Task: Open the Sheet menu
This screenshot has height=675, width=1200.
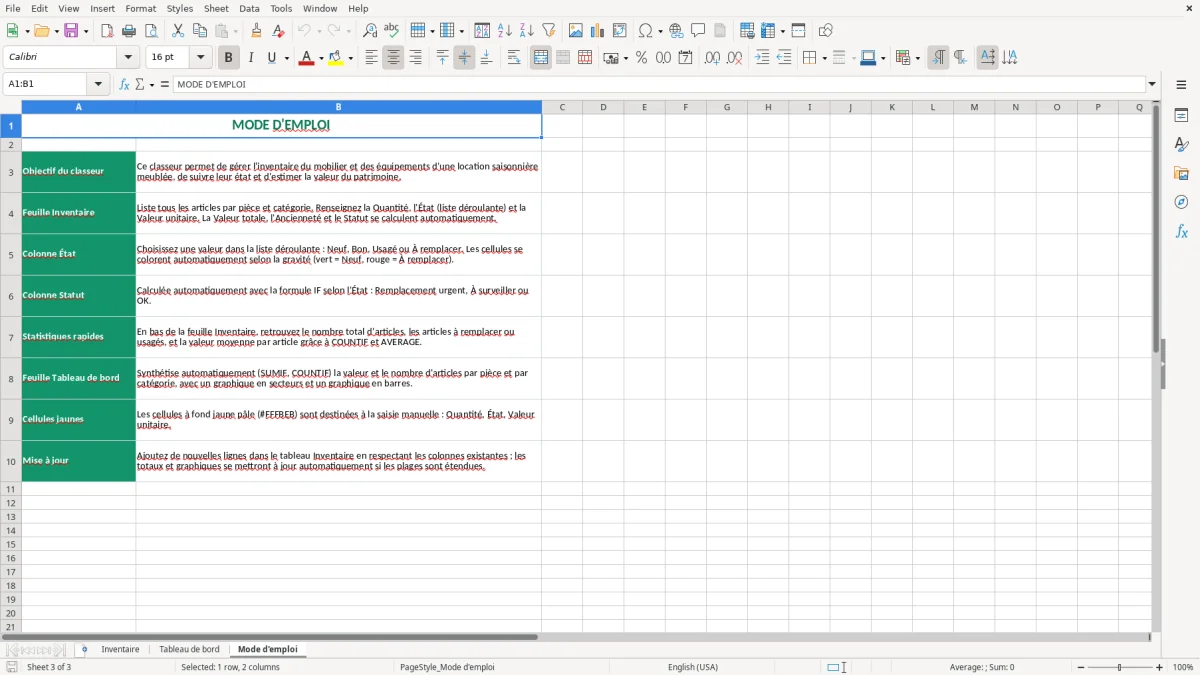Action: tap(216, 8)
